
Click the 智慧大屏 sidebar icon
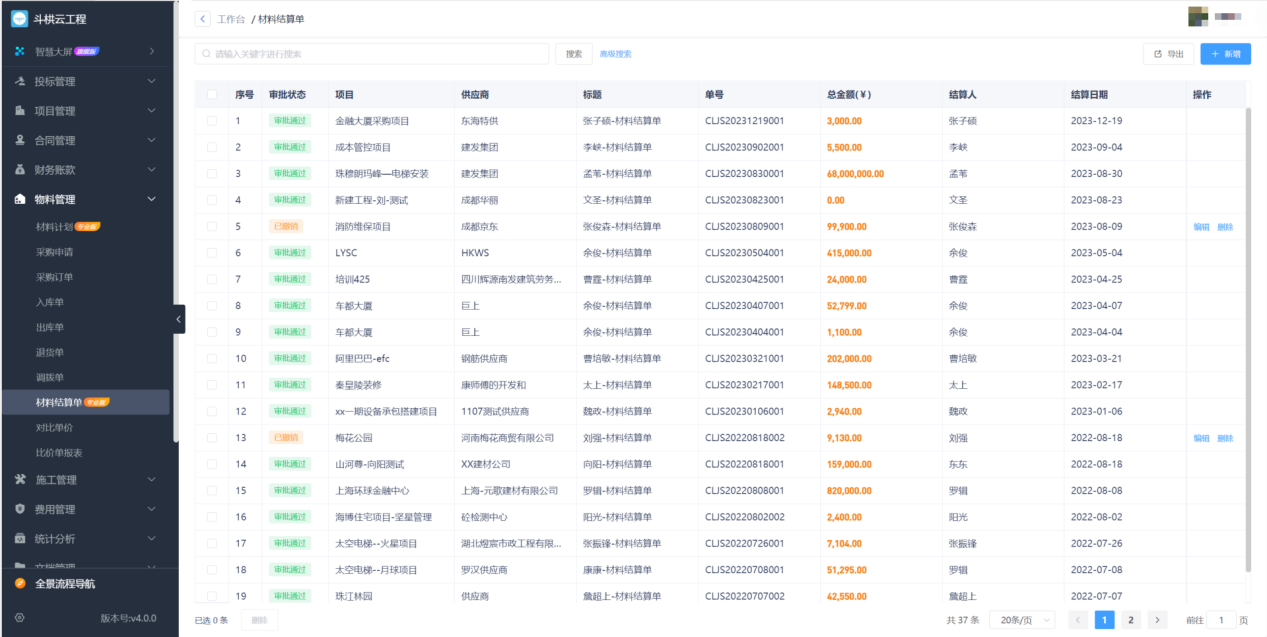(20, 51)
